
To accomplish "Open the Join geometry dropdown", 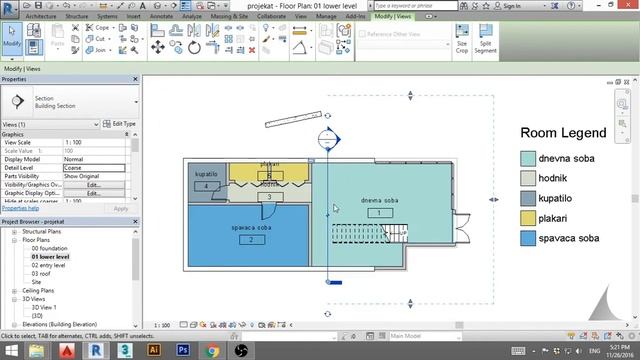I will tap(111, 50).
